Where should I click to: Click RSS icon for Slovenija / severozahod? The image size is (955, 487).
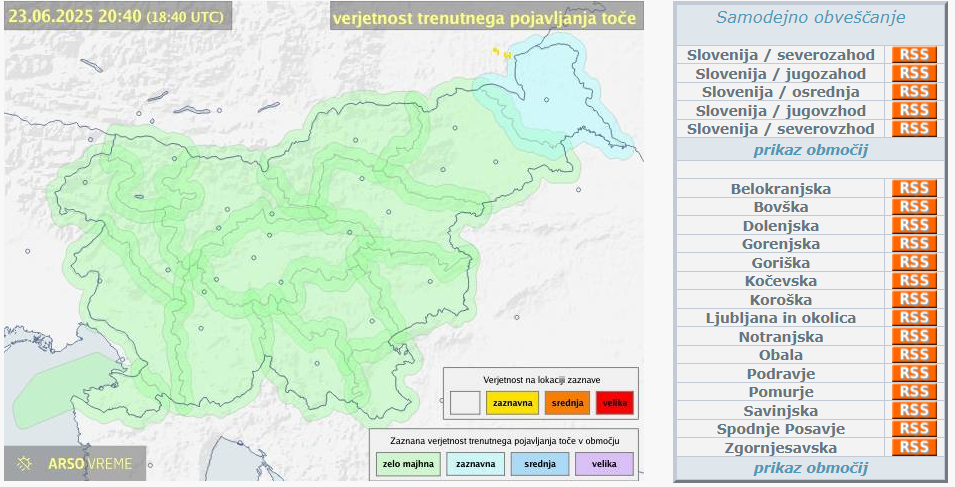tap(914, 55)
